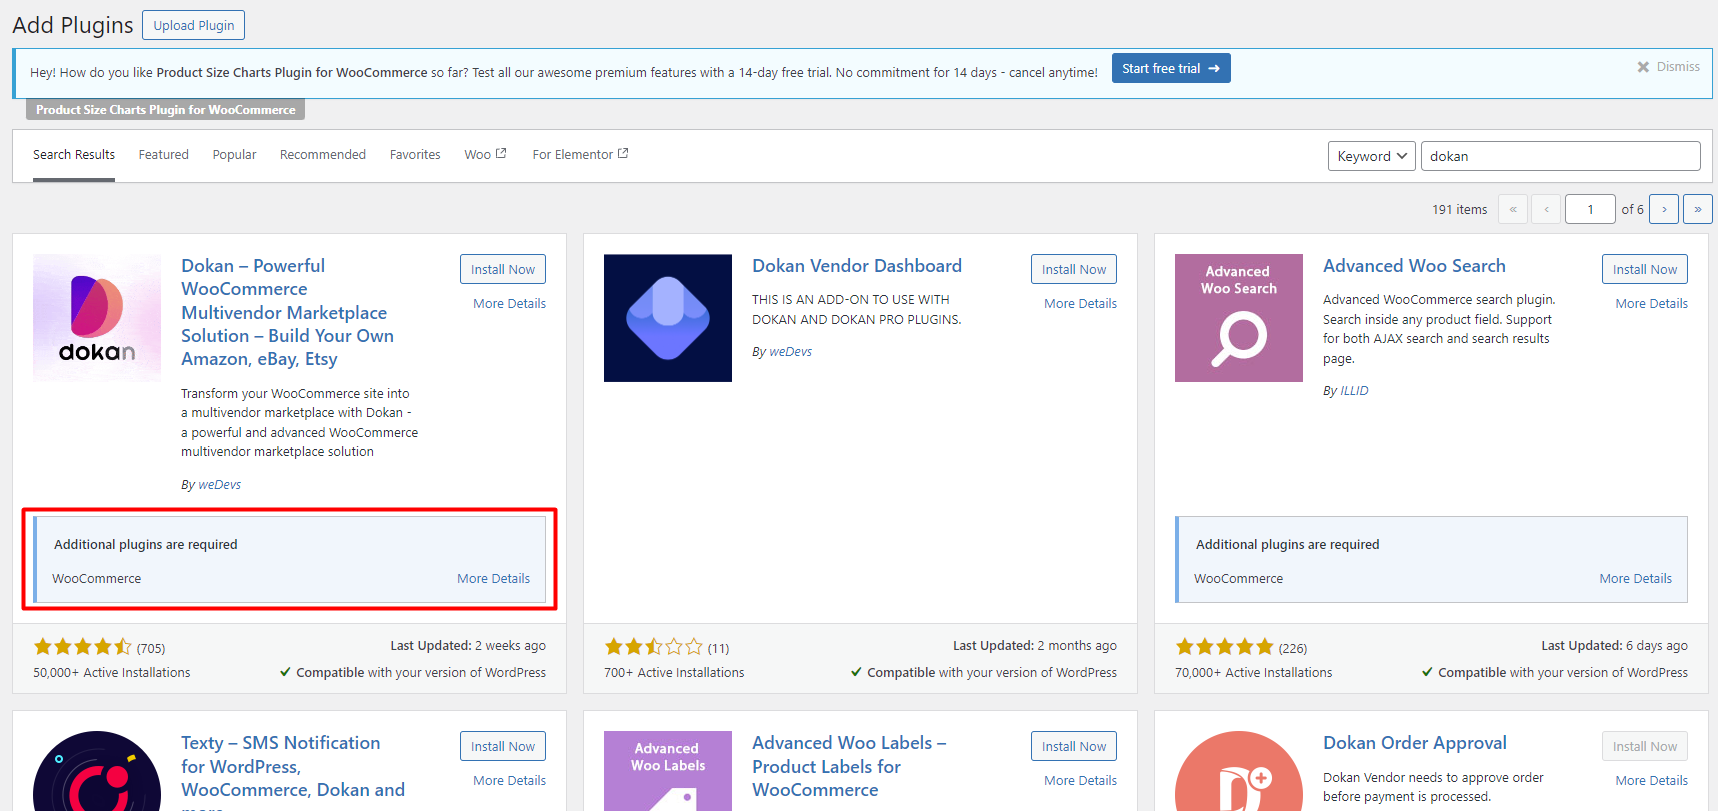Open the Advanced Woo Labels title link
1718x811 pixels.
pyautogui.click(x=849, y=766)
